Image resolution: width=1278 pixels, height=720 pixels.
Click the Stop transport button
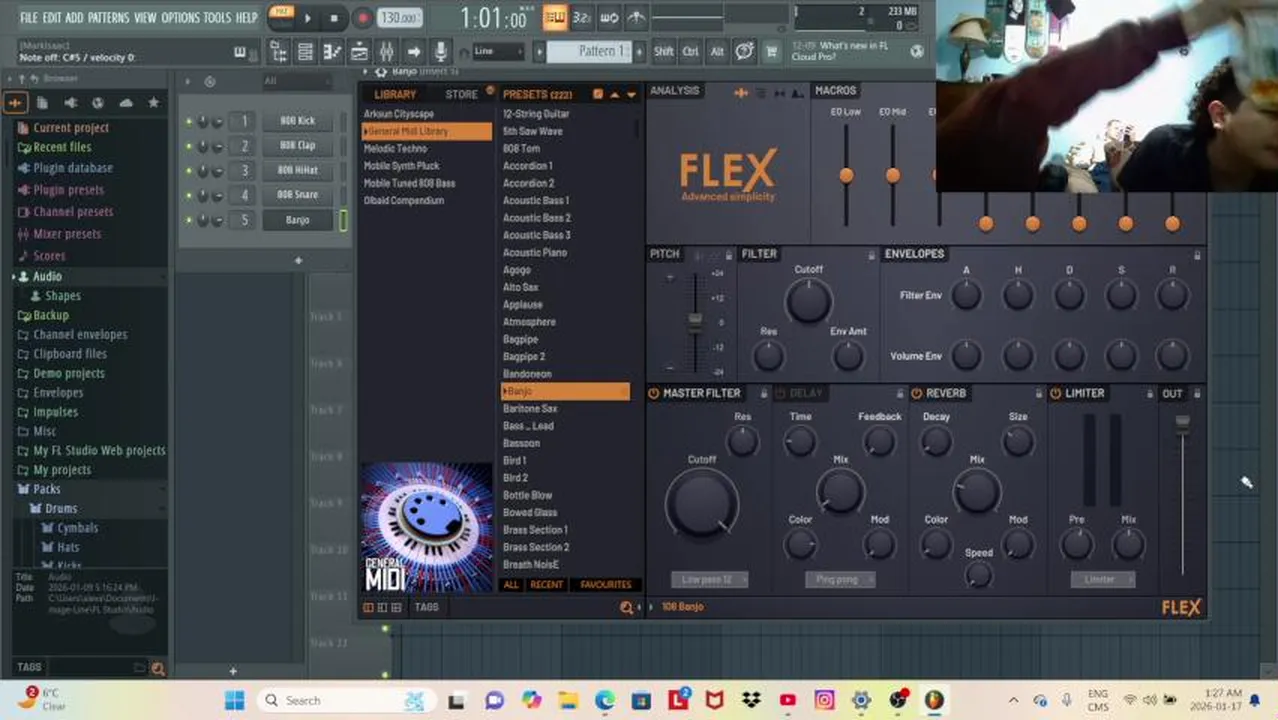point(334,17)
